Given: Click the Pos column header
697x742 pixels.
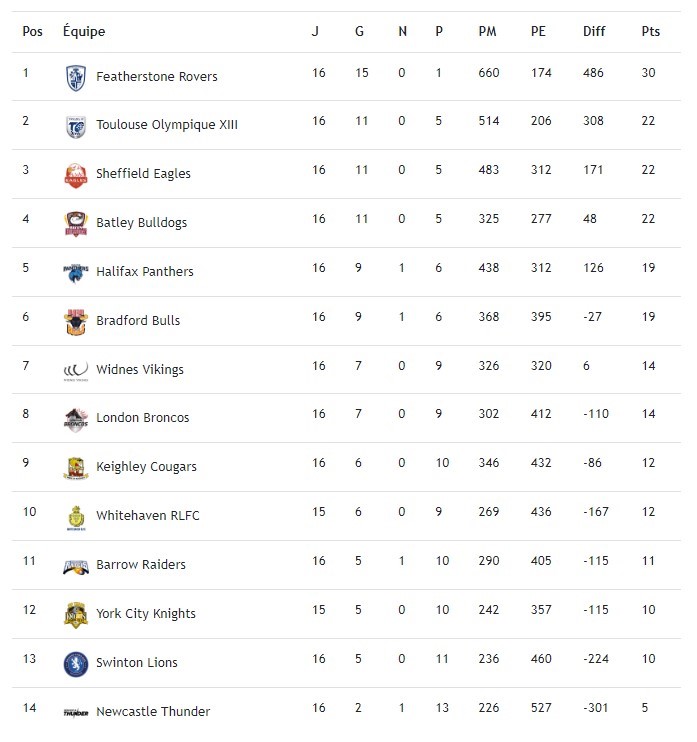Looking at the screenshot, I should (x=33, y=31).
